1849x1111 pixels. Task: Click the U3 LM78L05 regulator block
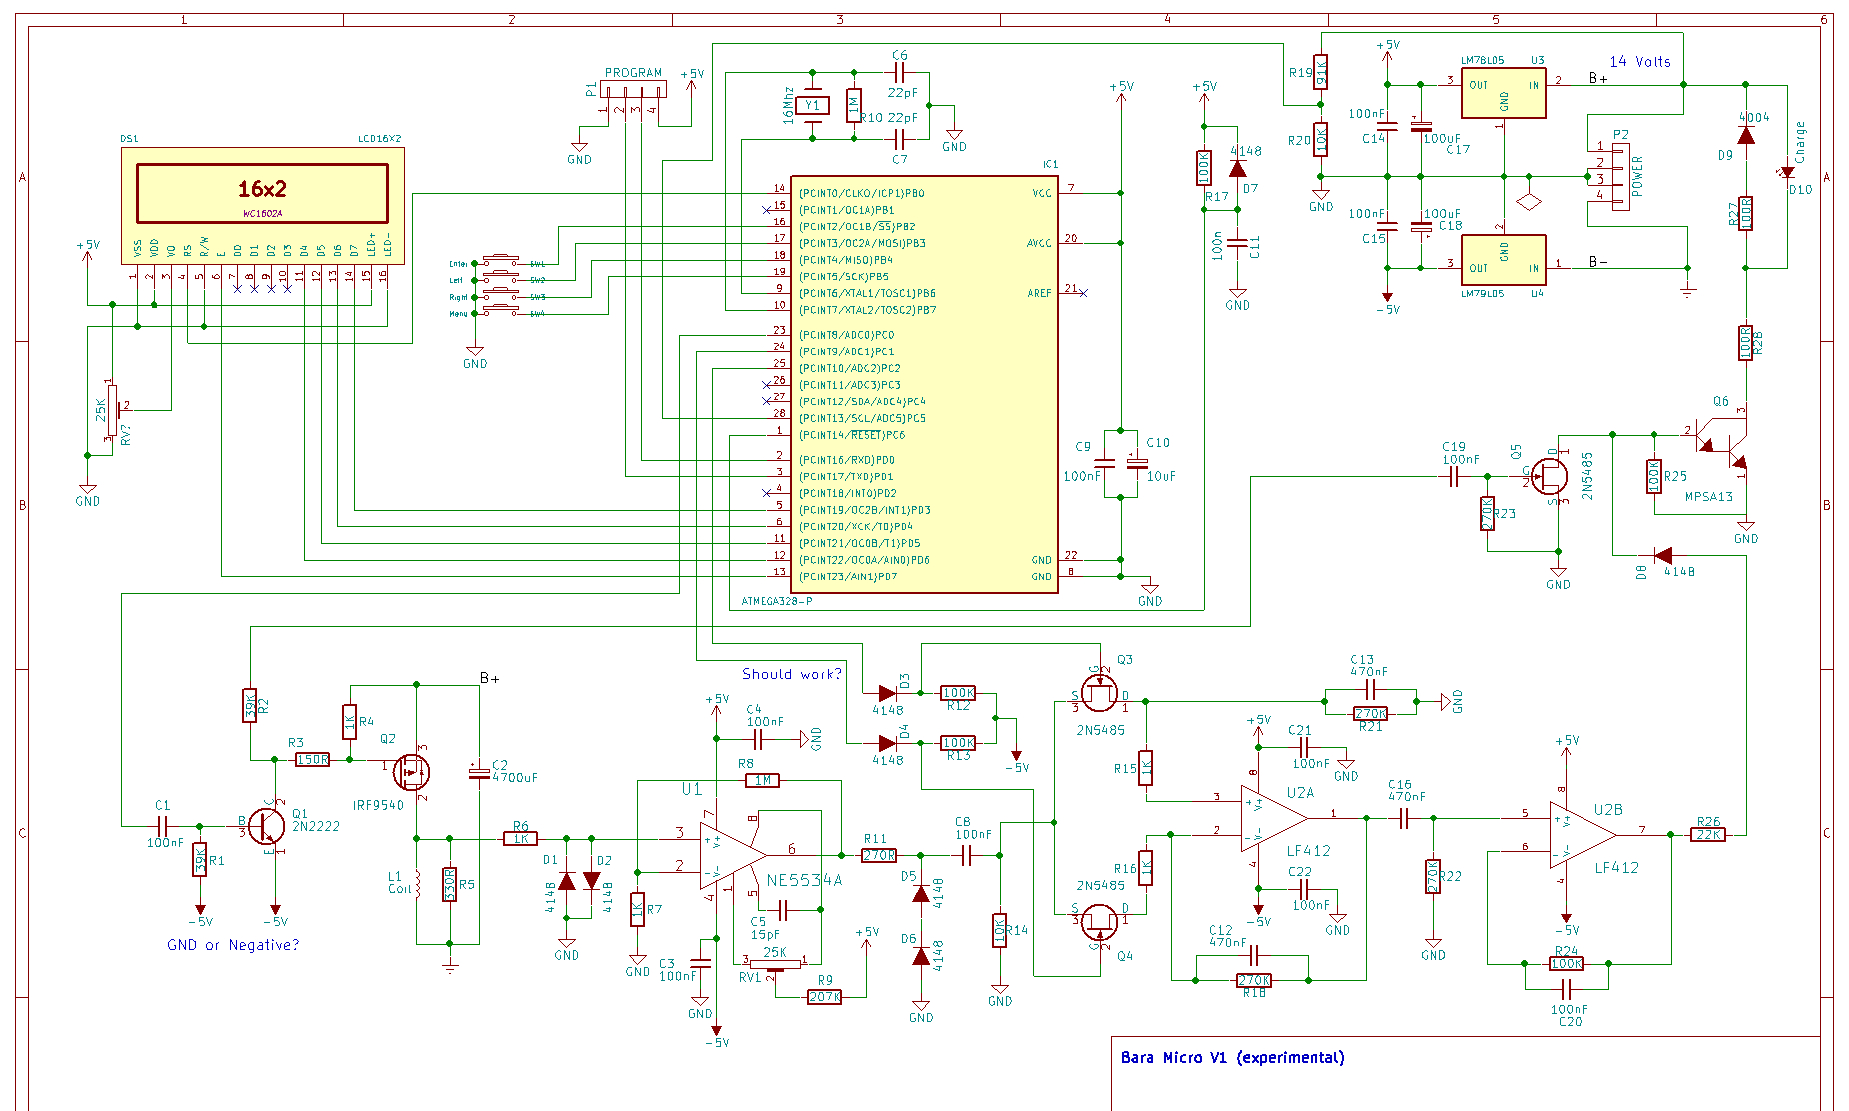[x=1503, y=93]
